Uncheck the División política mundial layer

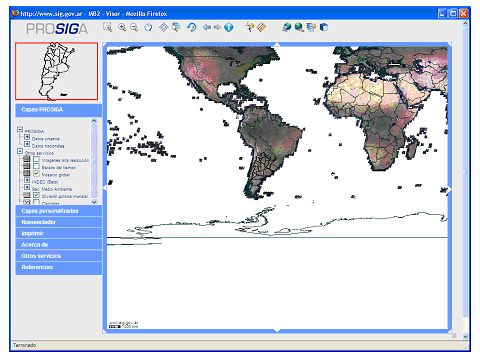point(36,195)
